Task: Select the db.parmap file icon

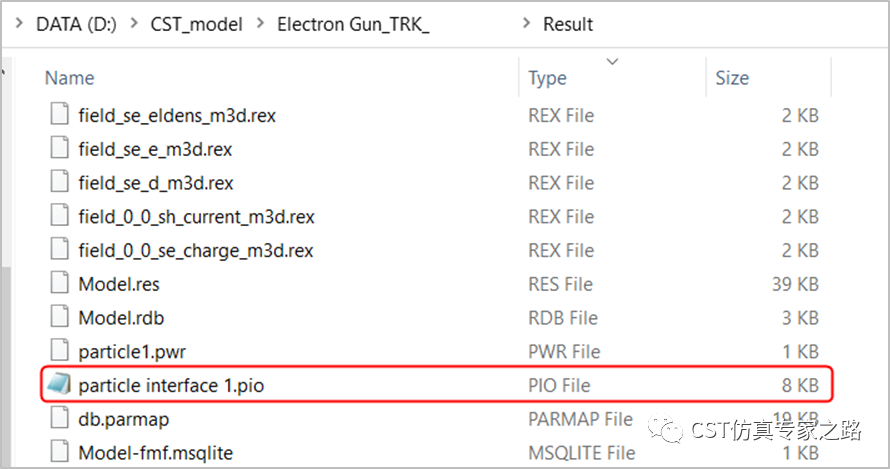Action: point(60,417)
